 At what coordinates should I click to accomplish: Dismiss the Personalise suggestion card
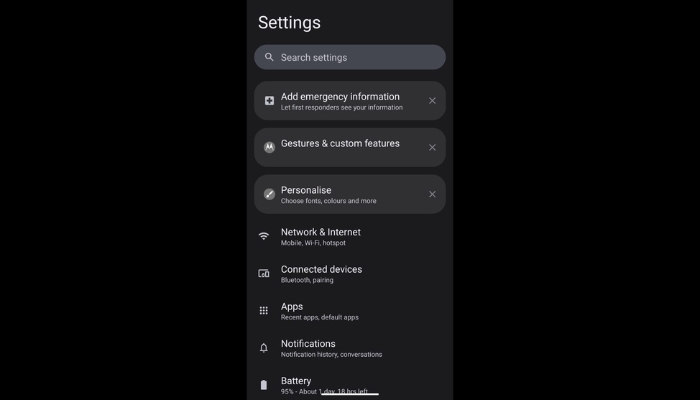432,194
